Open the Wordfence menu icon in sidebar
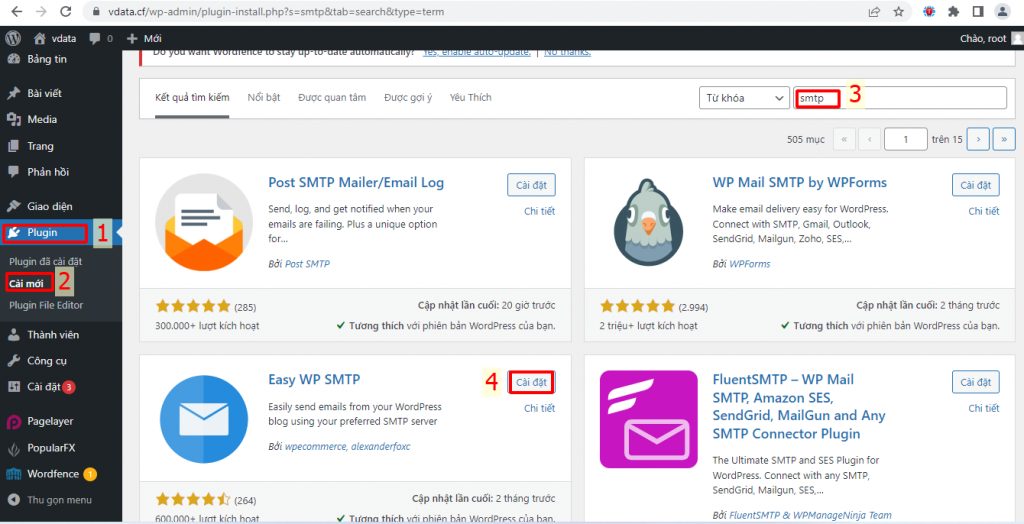The width and height of the screenshot is (1024, 524). [x=14, y=474]
